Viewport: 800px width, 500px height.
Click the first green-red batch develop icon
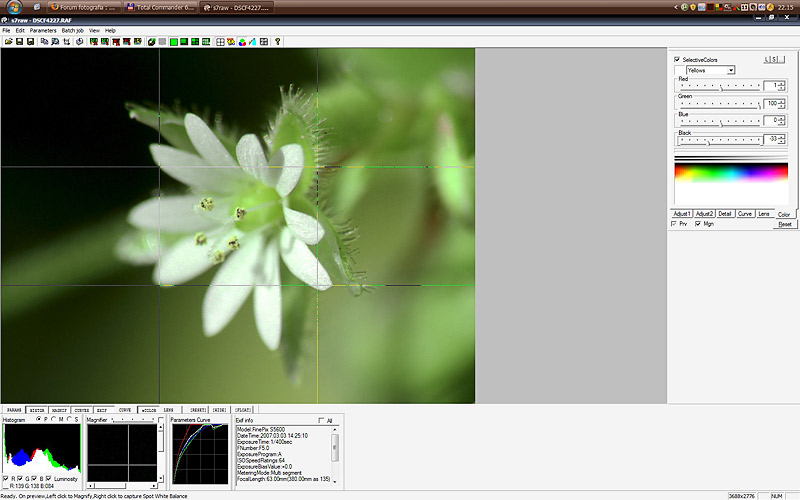pyautogui.click(x=94, y=42)
